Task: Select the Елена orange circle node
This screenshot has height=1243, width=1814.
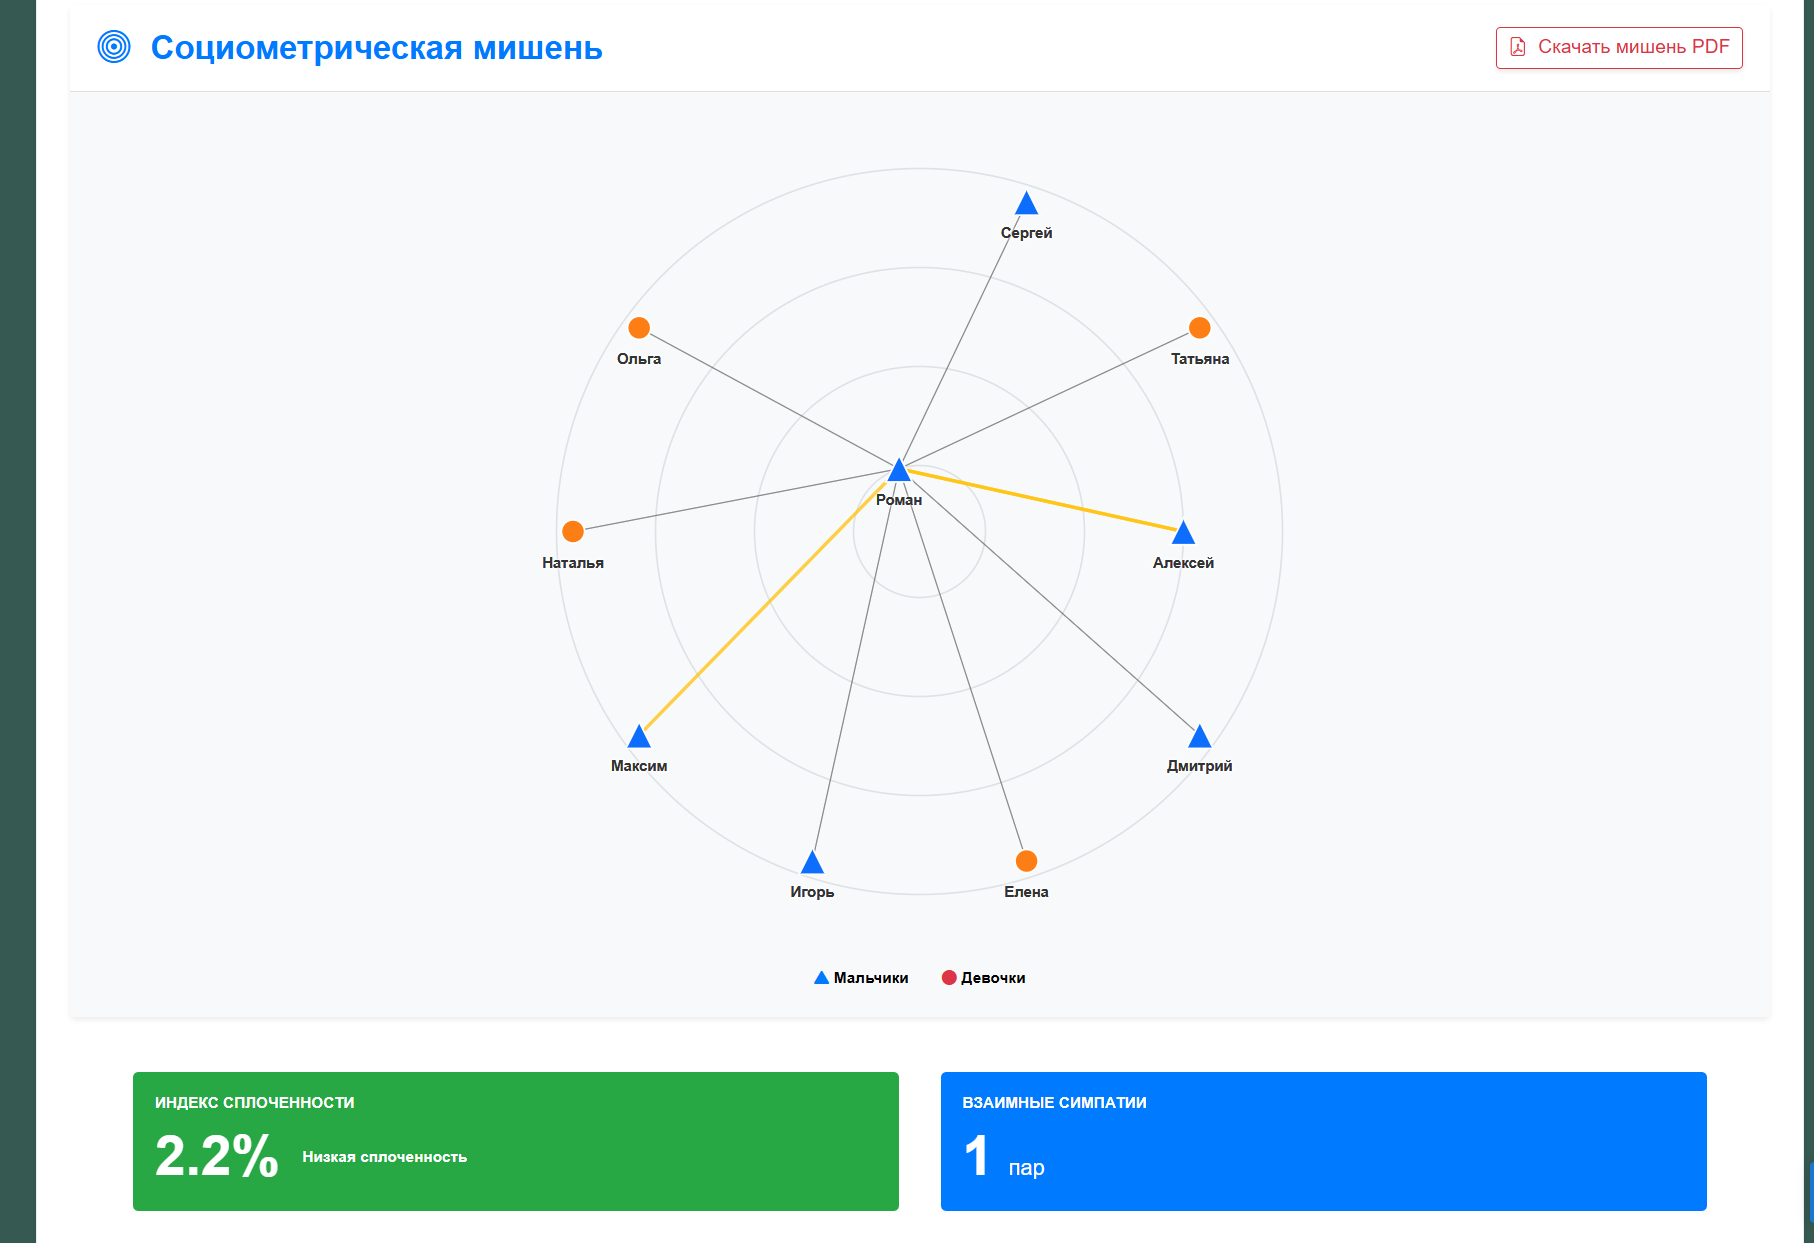Action: (x=1026, y=861)
